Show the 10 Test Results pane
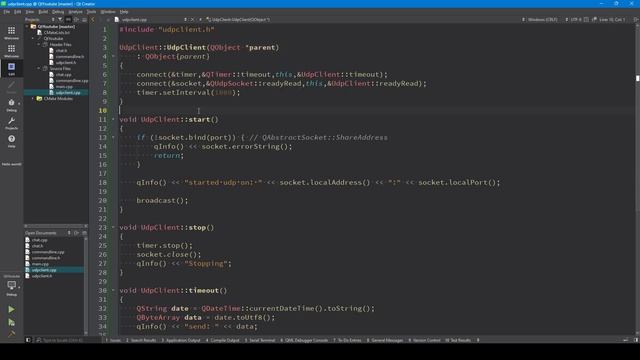 [x=458, y=340]
